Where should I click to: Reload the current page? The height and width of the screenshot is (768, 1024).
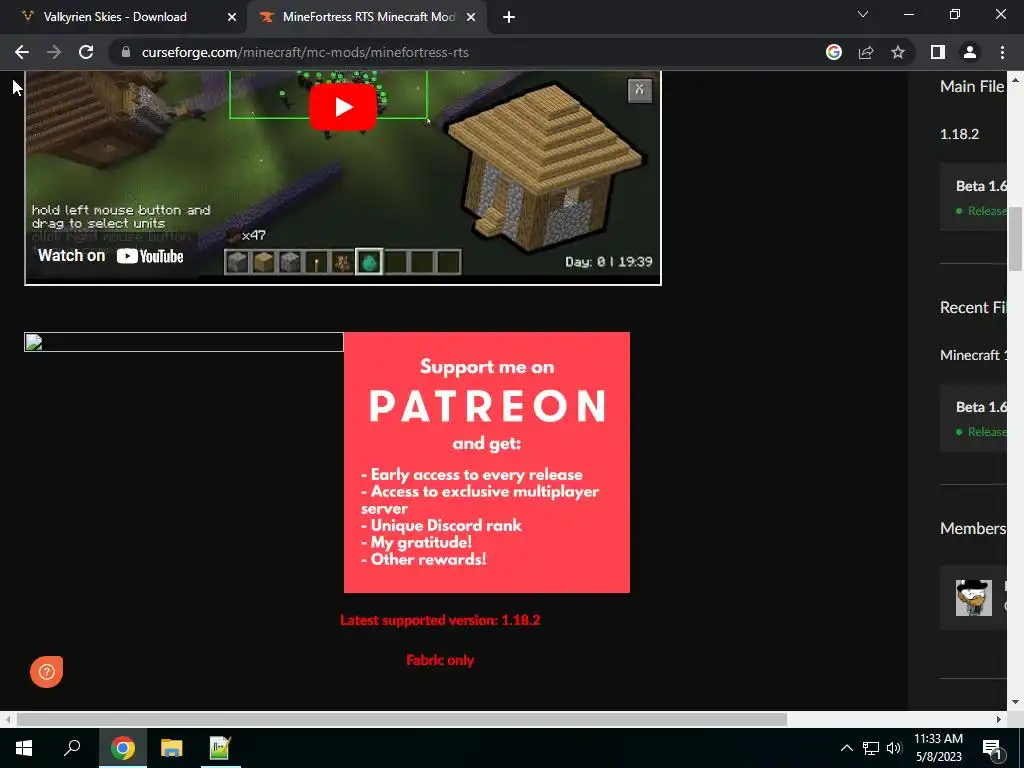pos(86,52)
